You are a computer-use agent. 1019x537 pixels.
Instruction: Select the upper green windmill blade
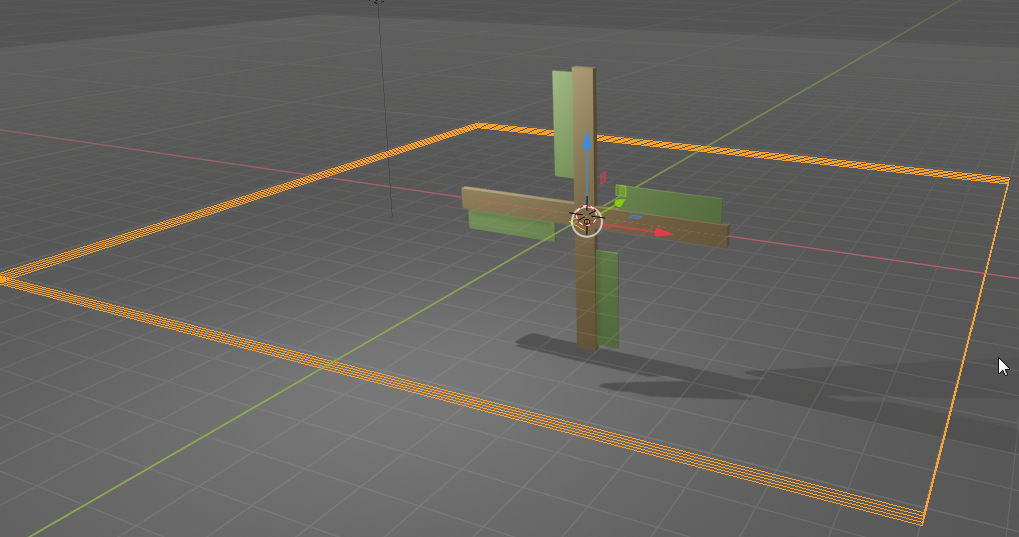(561, 124)
